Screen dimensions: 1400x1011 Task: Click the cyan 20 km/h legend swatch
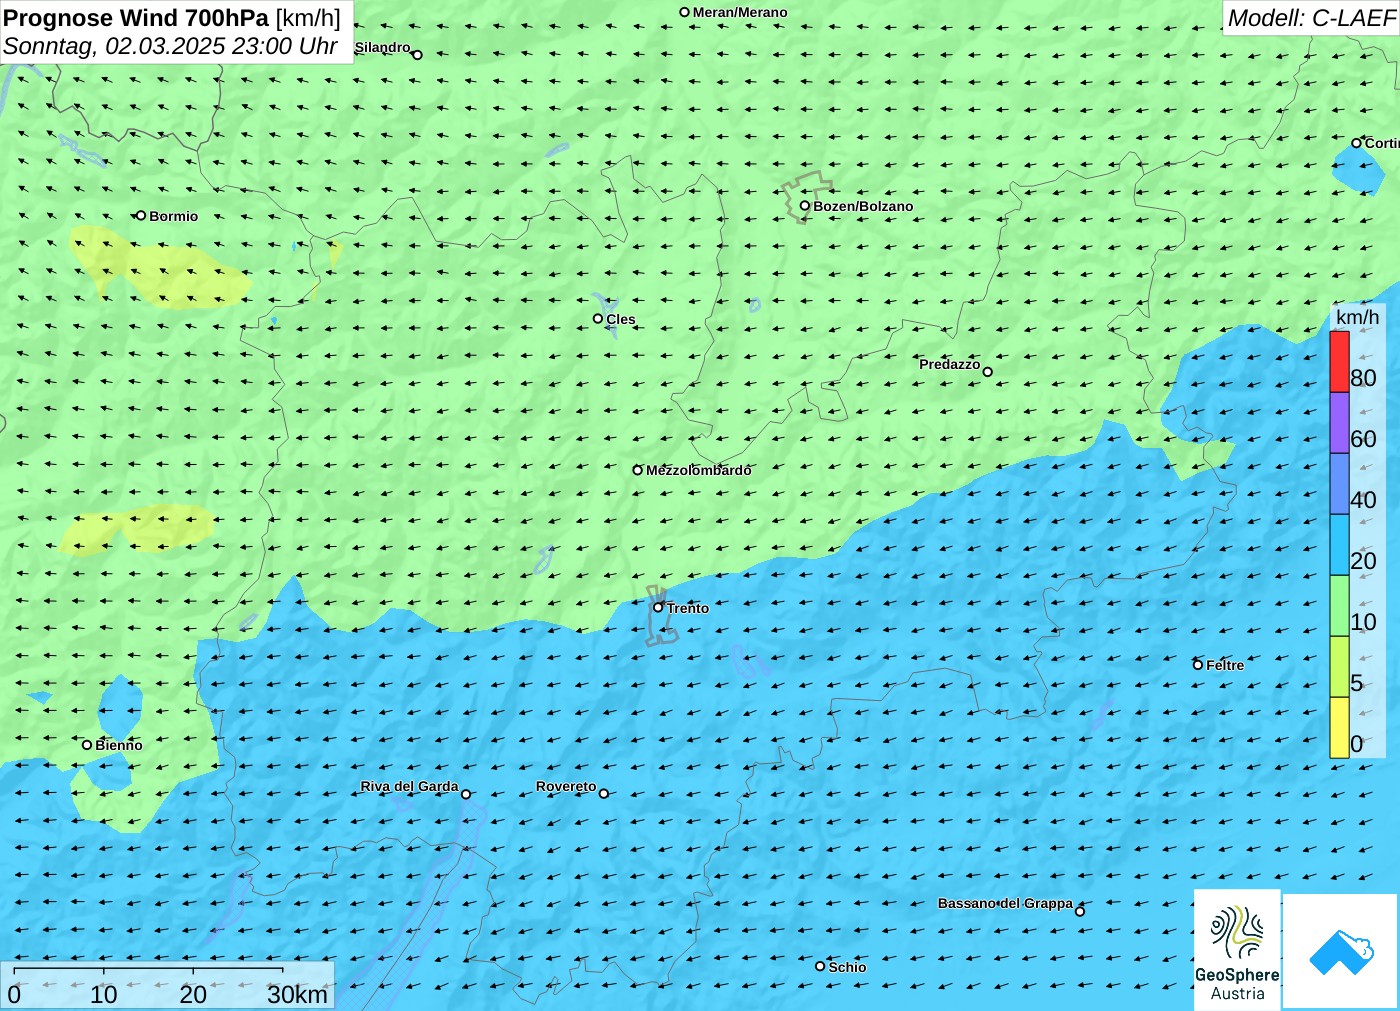point(1339,545)
